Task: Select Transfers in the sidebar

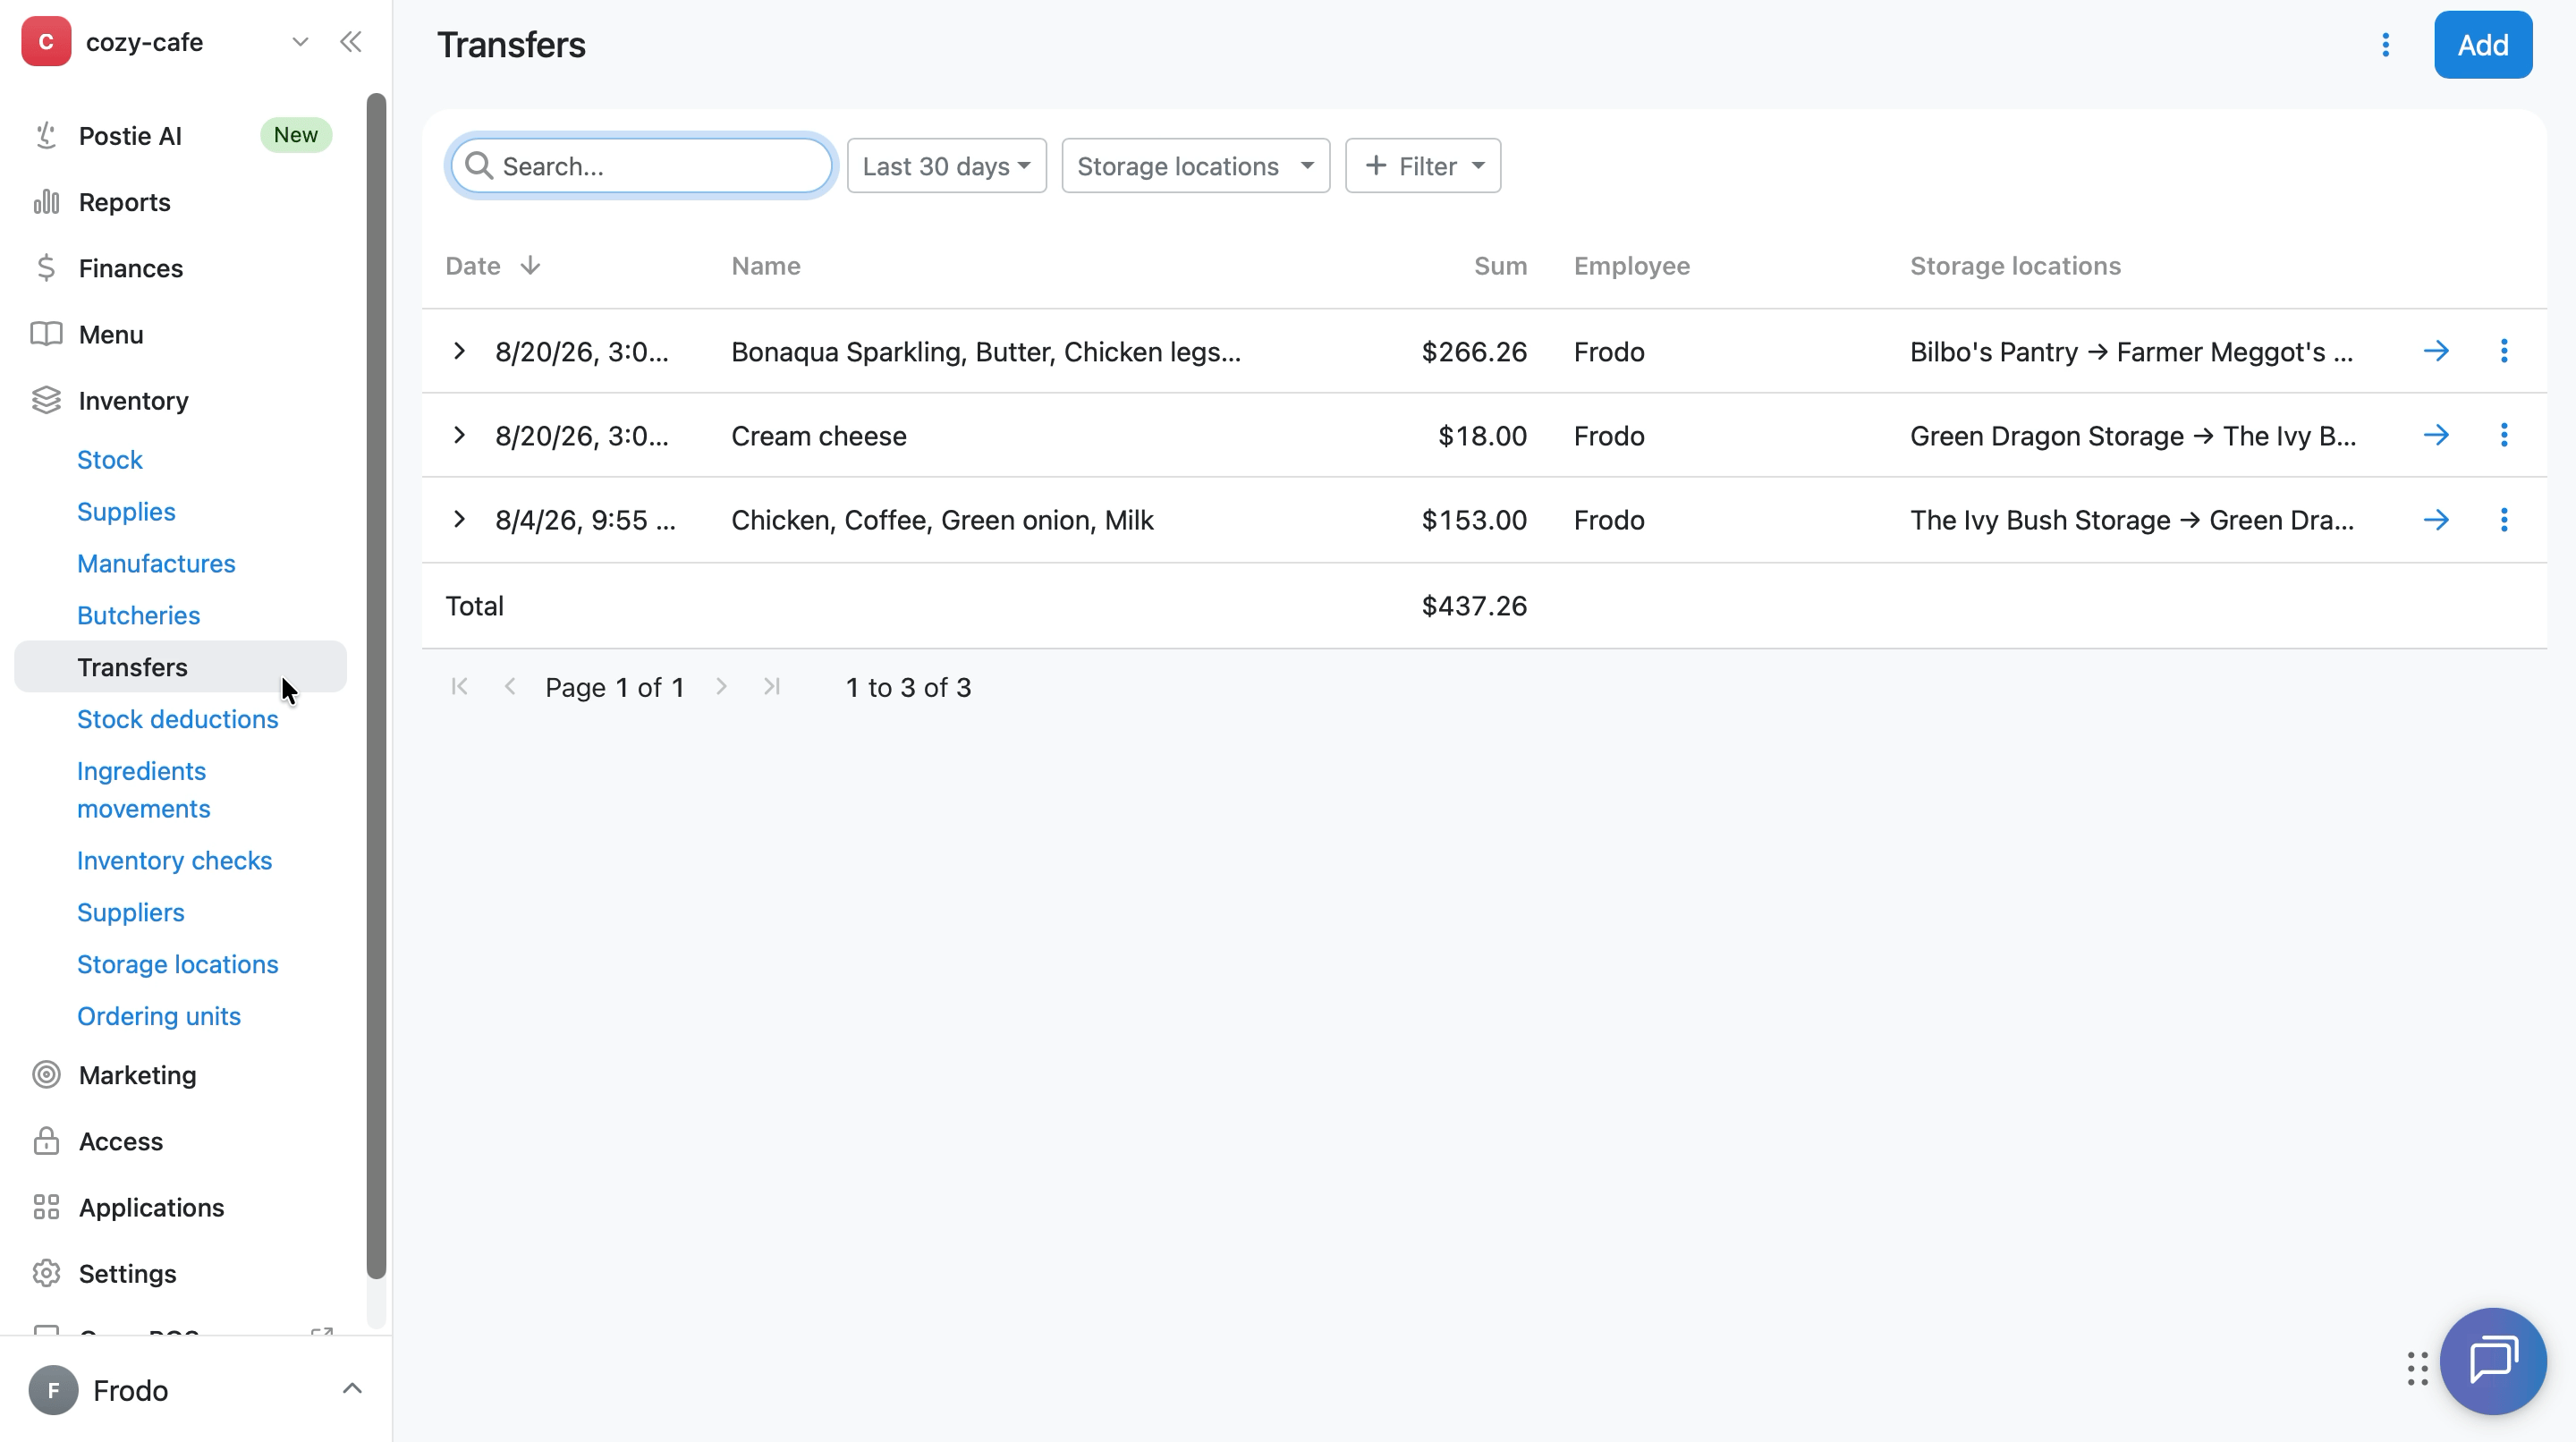Action: [181, 667]
